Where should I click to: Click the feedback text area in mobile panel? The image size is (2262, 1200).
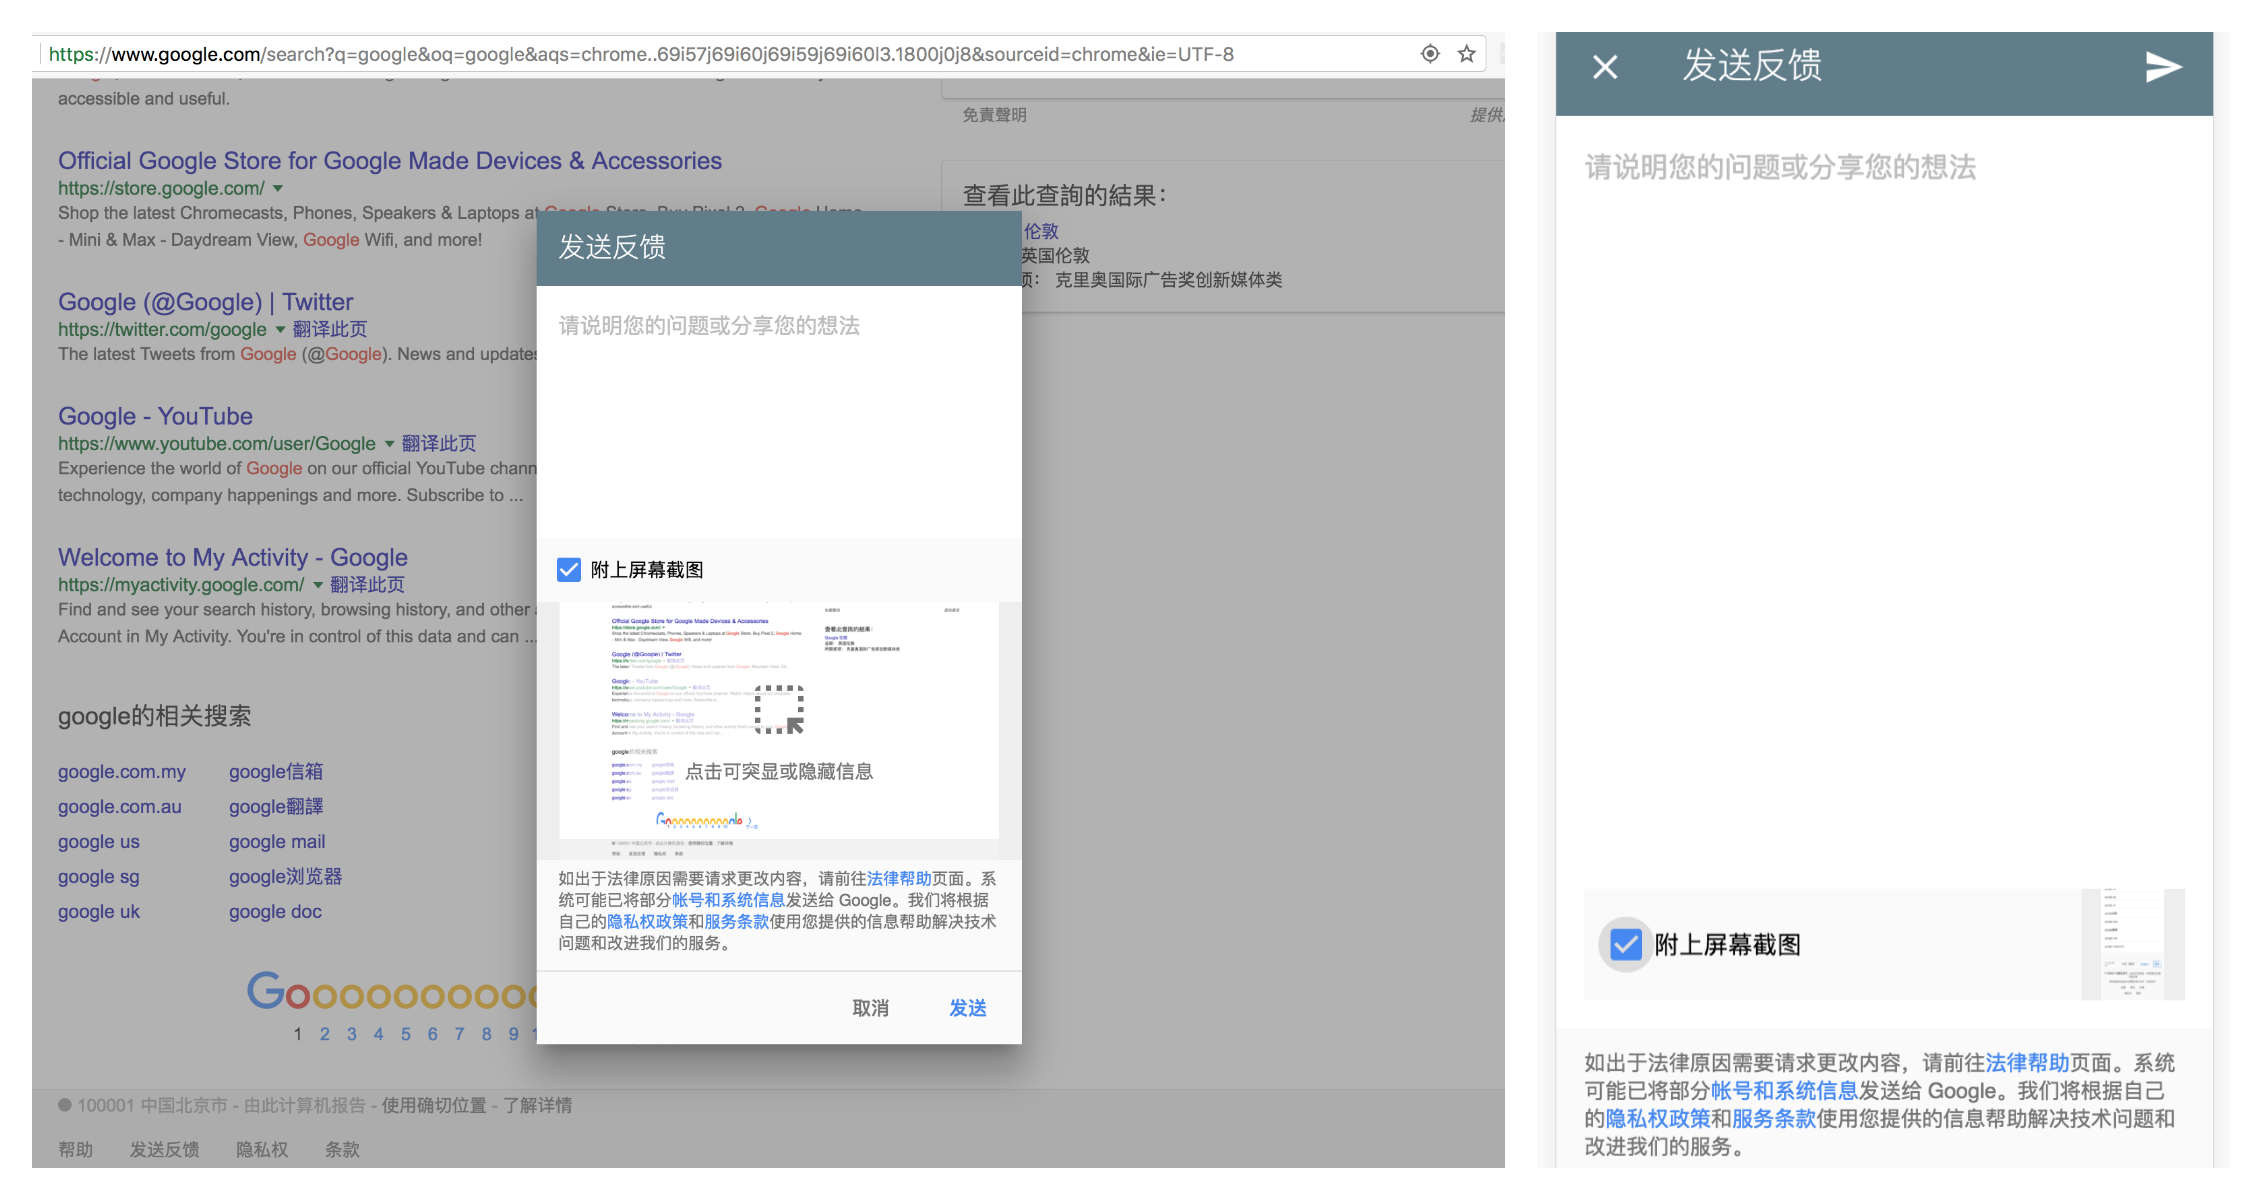pyautogui.click(x=1884, y=500)
